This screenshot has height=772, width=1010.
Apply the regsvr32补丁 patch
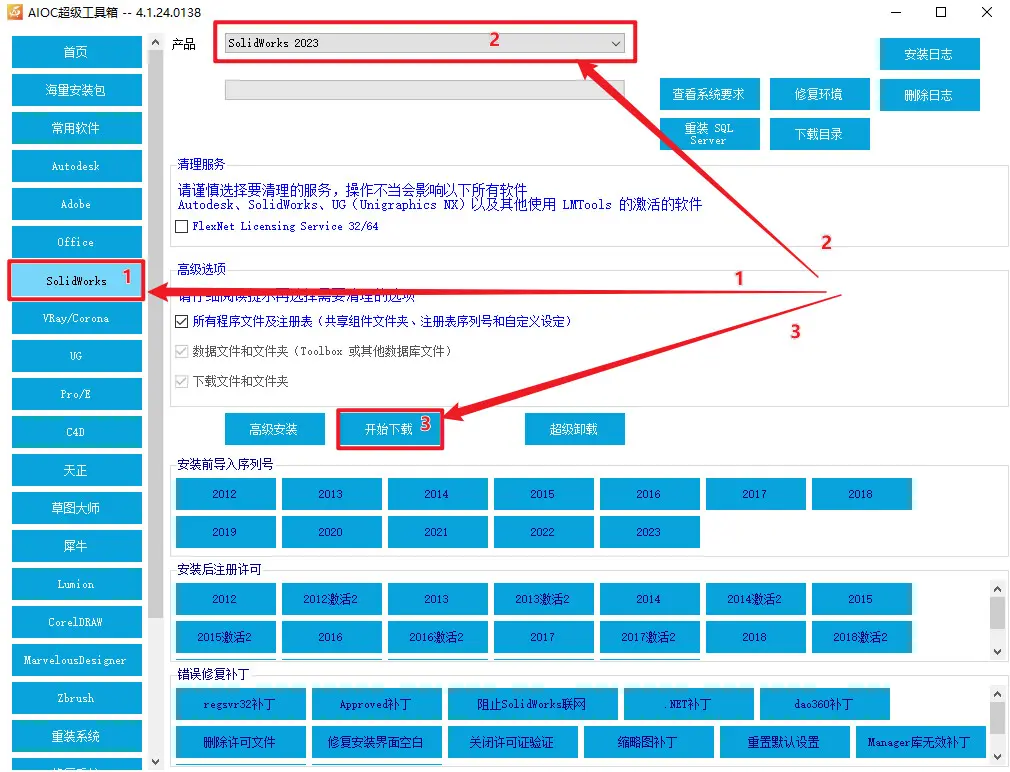(241, 704)
